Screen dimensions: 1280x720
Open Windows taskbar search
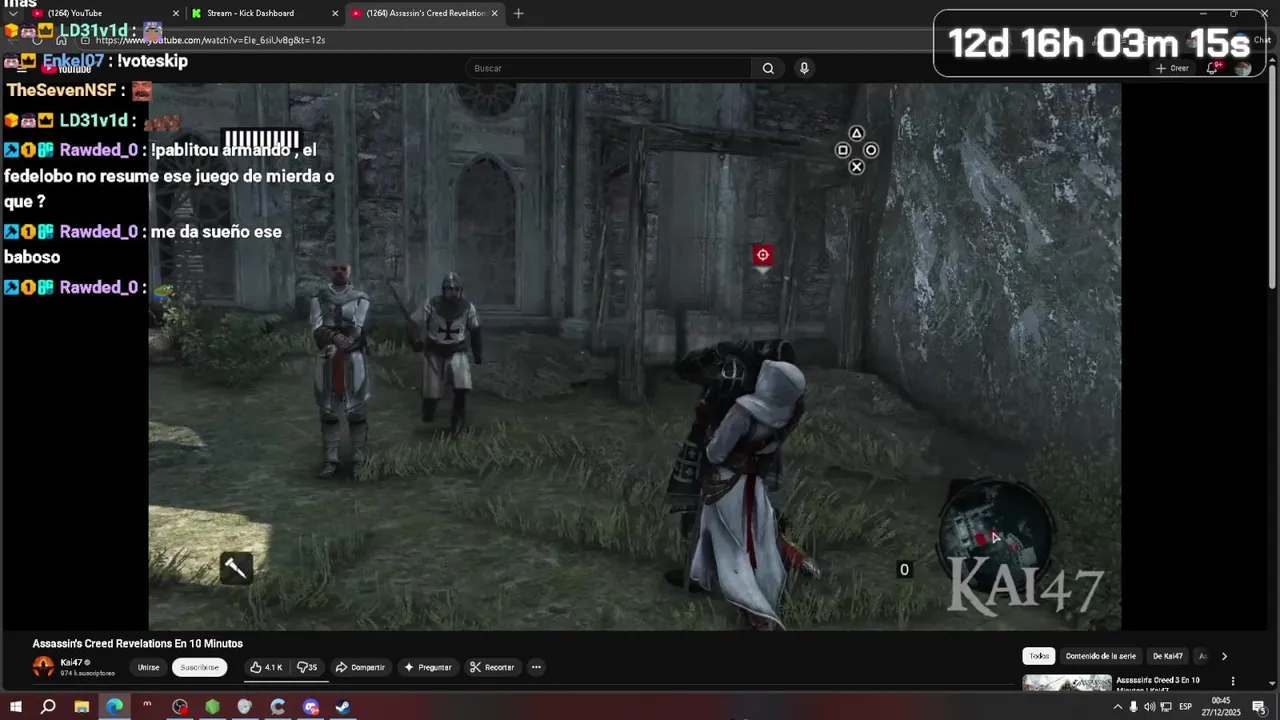point(48,707)
